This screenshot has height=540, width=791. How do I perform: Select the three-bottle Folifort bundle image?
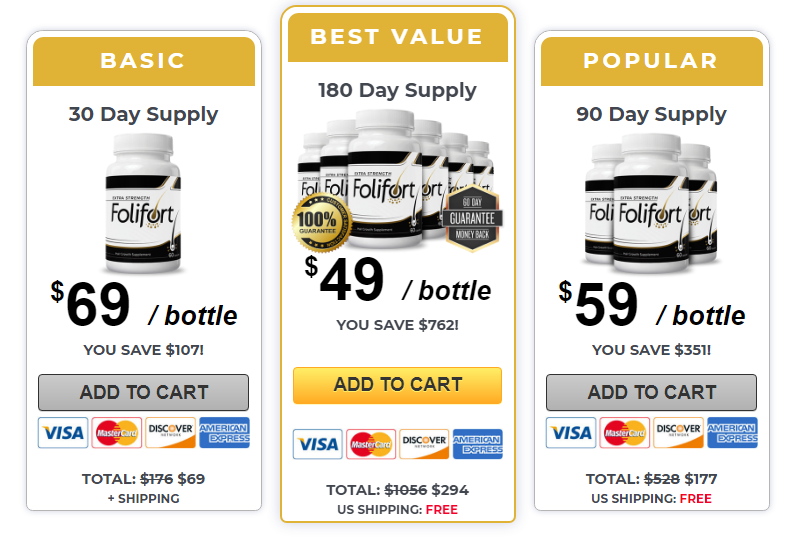coord(651,203)
